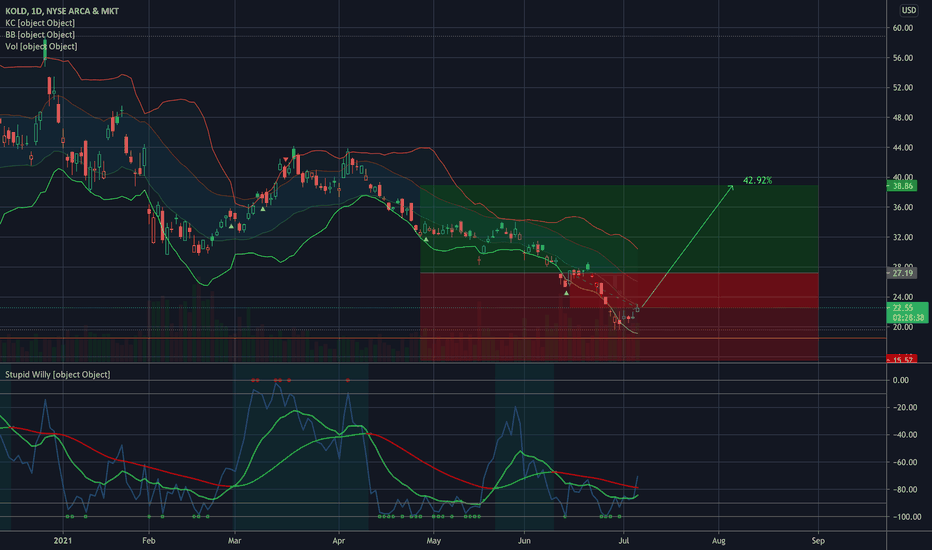Click the 2021 date axis label
This screenshot has height=550, width=932.
click(62, 540)
